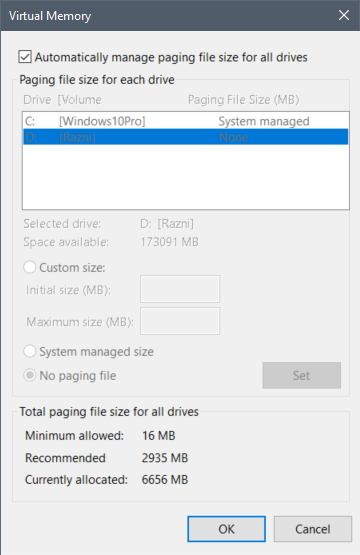The width and height of the screenshot is (360, 555).
Task: Click the Paging File Size (MB) header
Action: click(244, 100)
